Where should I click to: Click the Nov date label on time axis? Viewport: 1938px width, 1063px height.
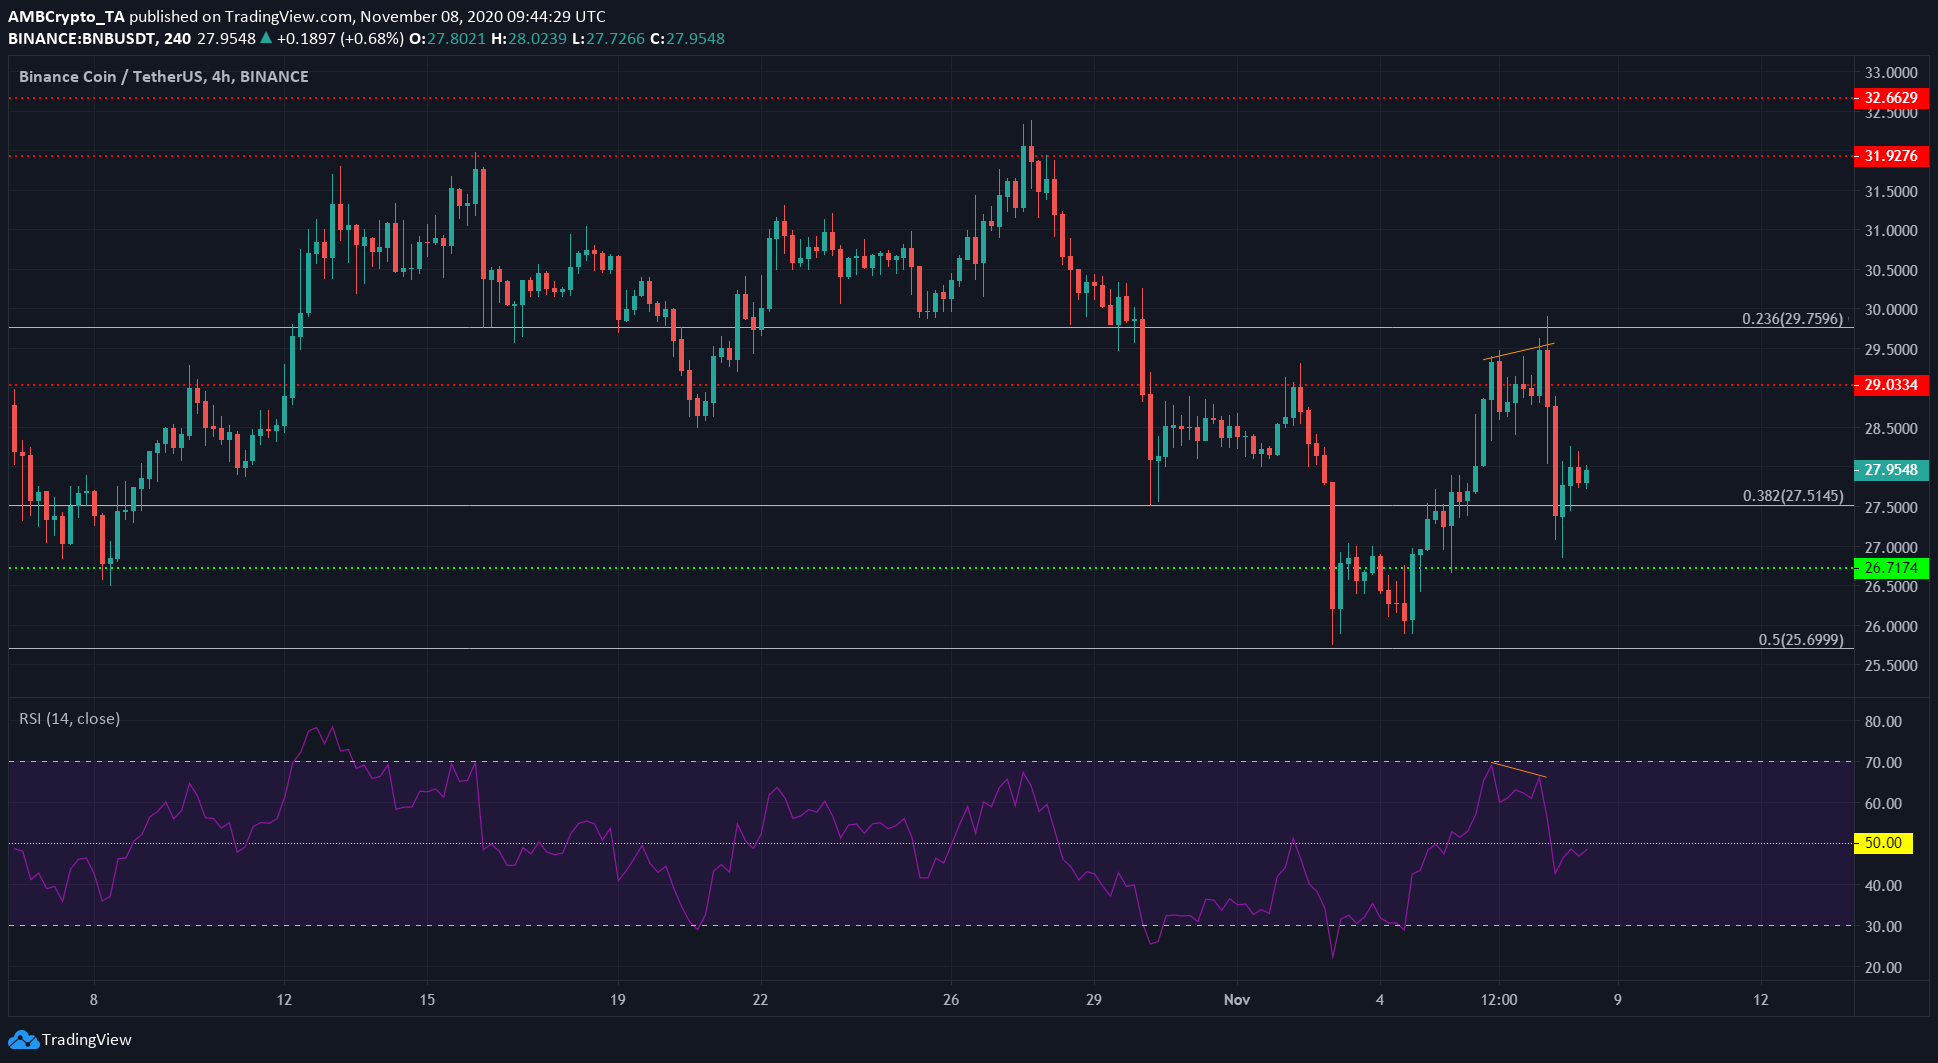(x=1237, y=1000)
